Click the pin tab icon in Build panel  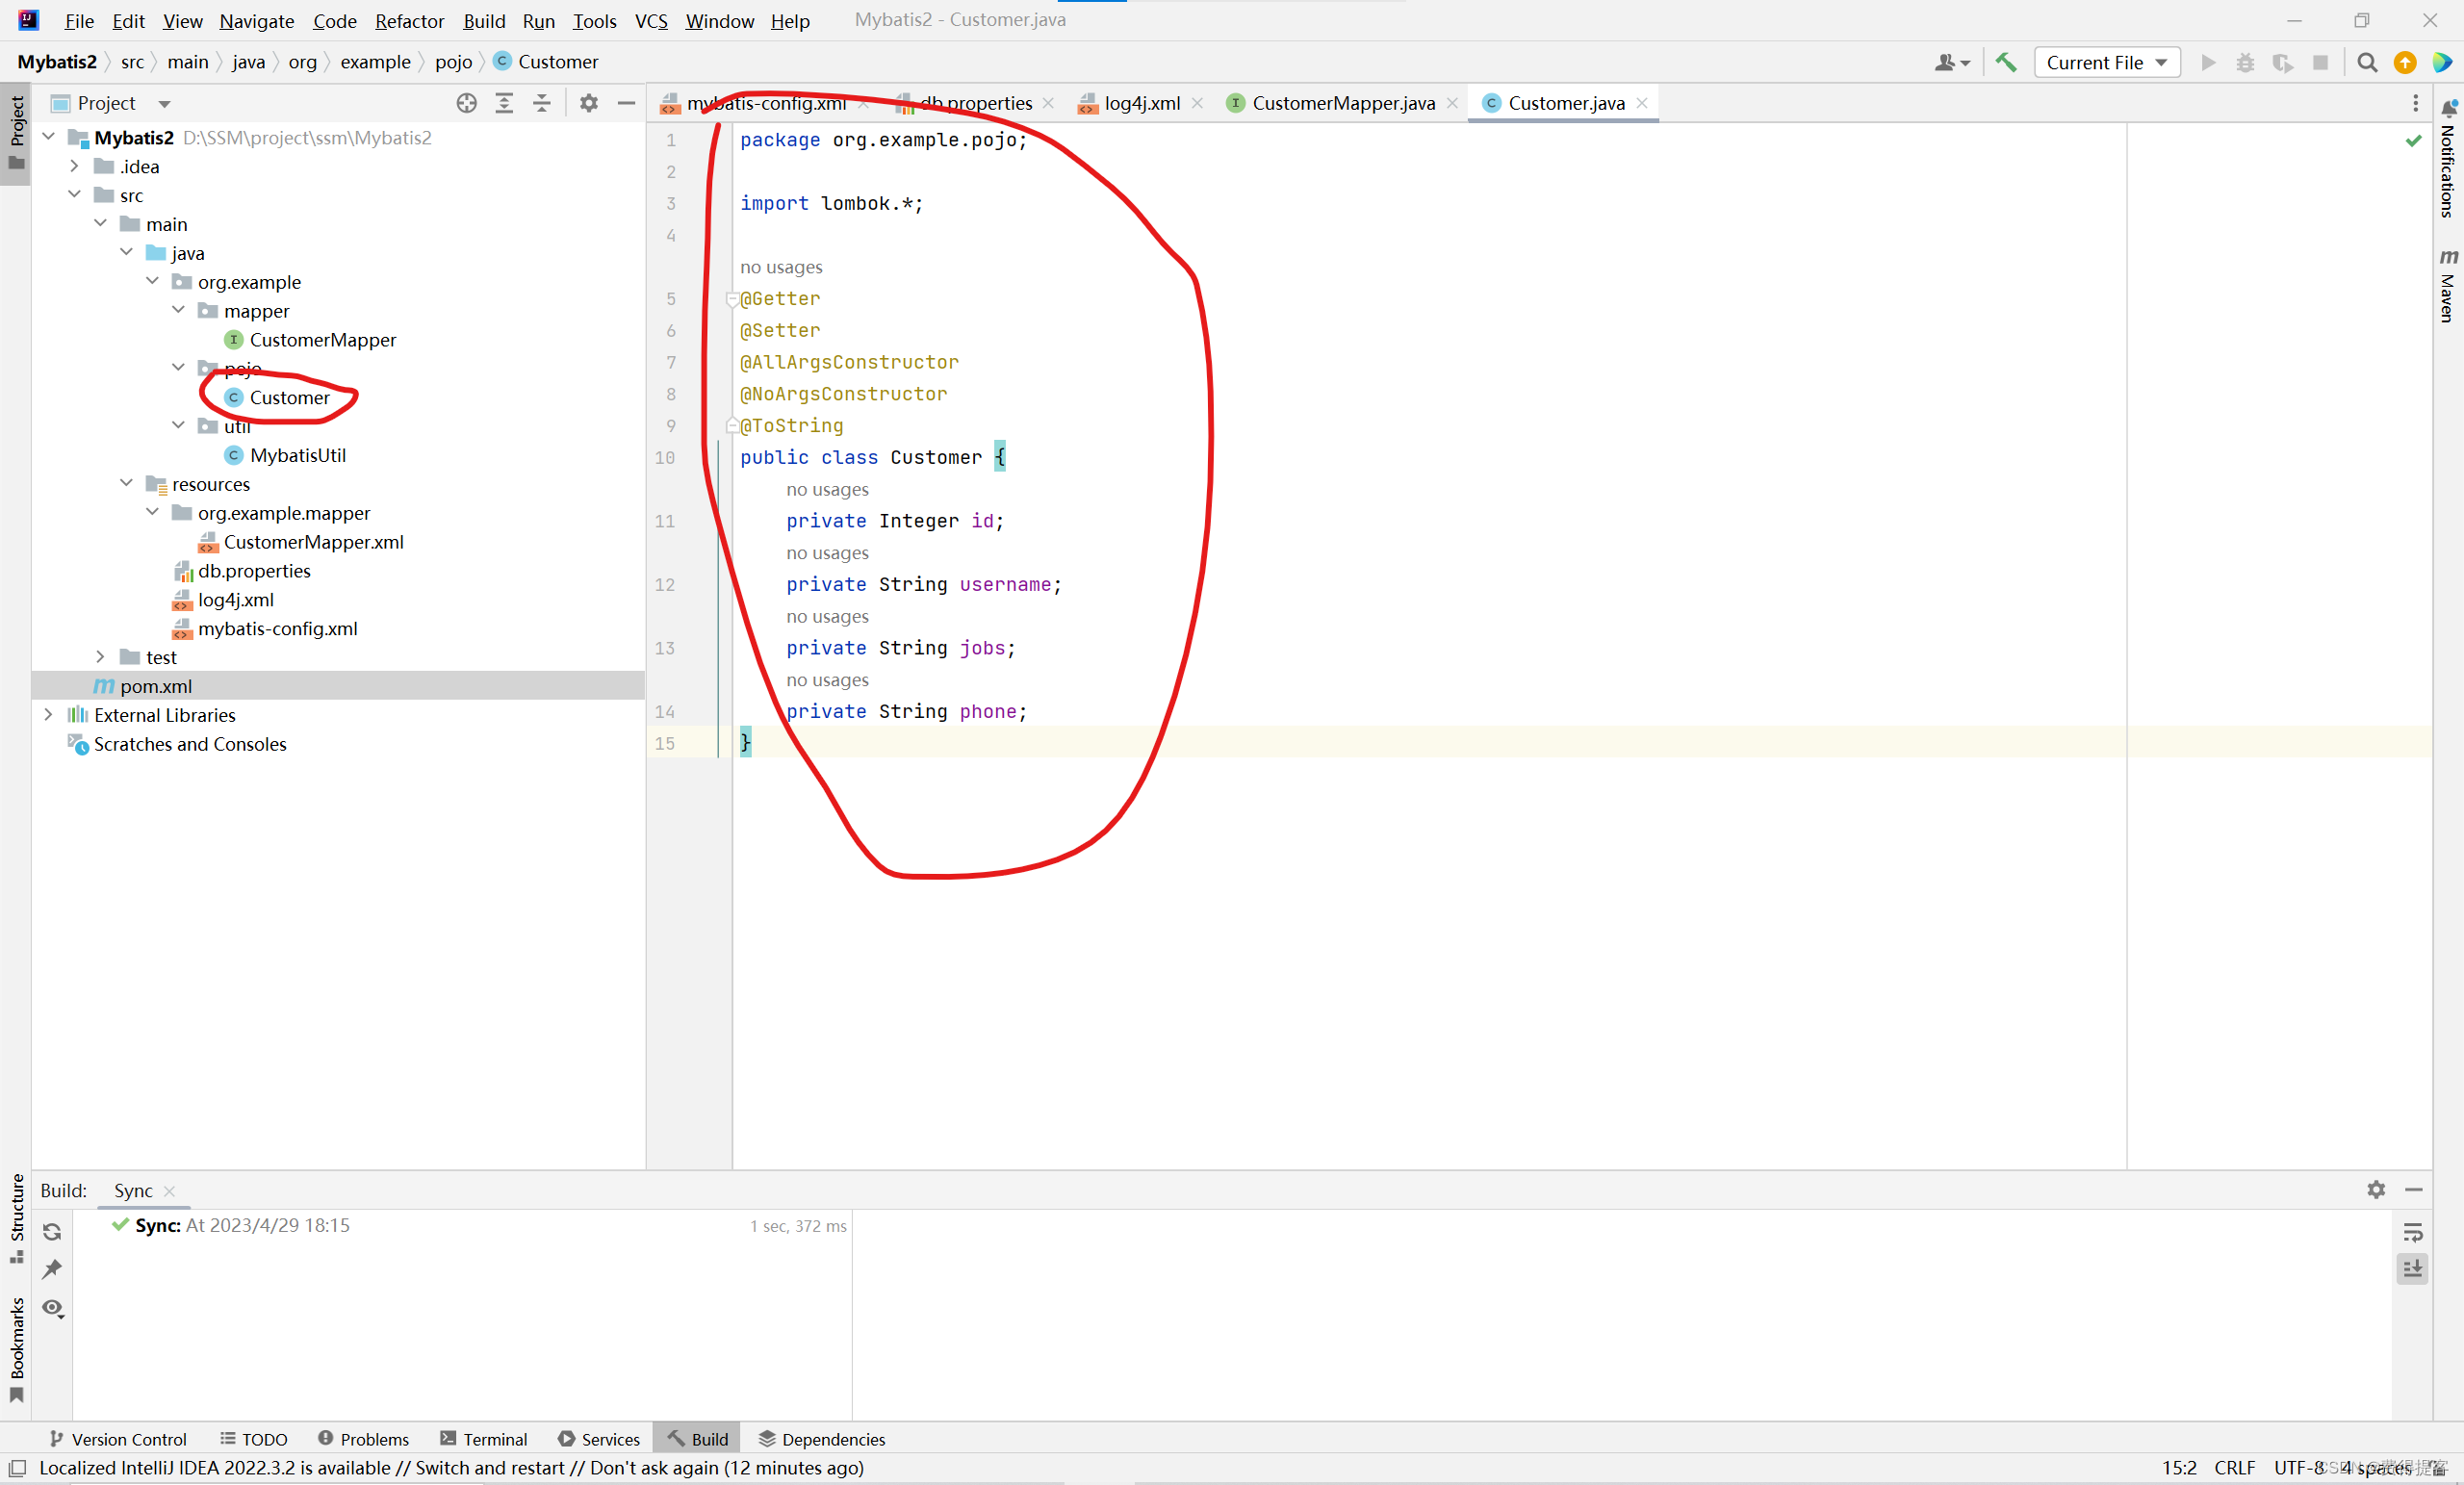click(52, 1269)
